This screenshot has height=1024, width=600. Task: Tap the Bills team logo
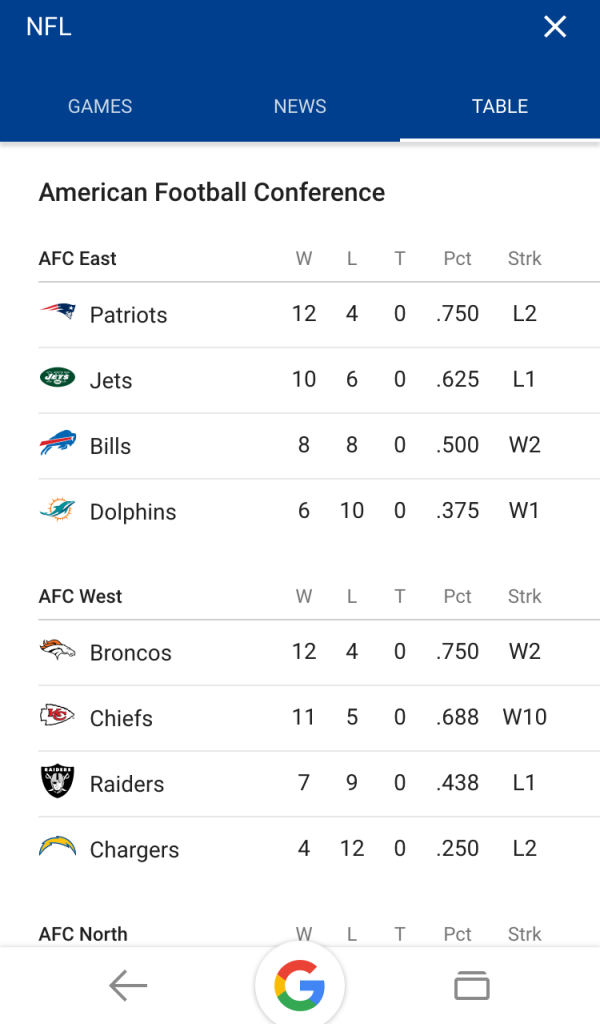(57, 443)
